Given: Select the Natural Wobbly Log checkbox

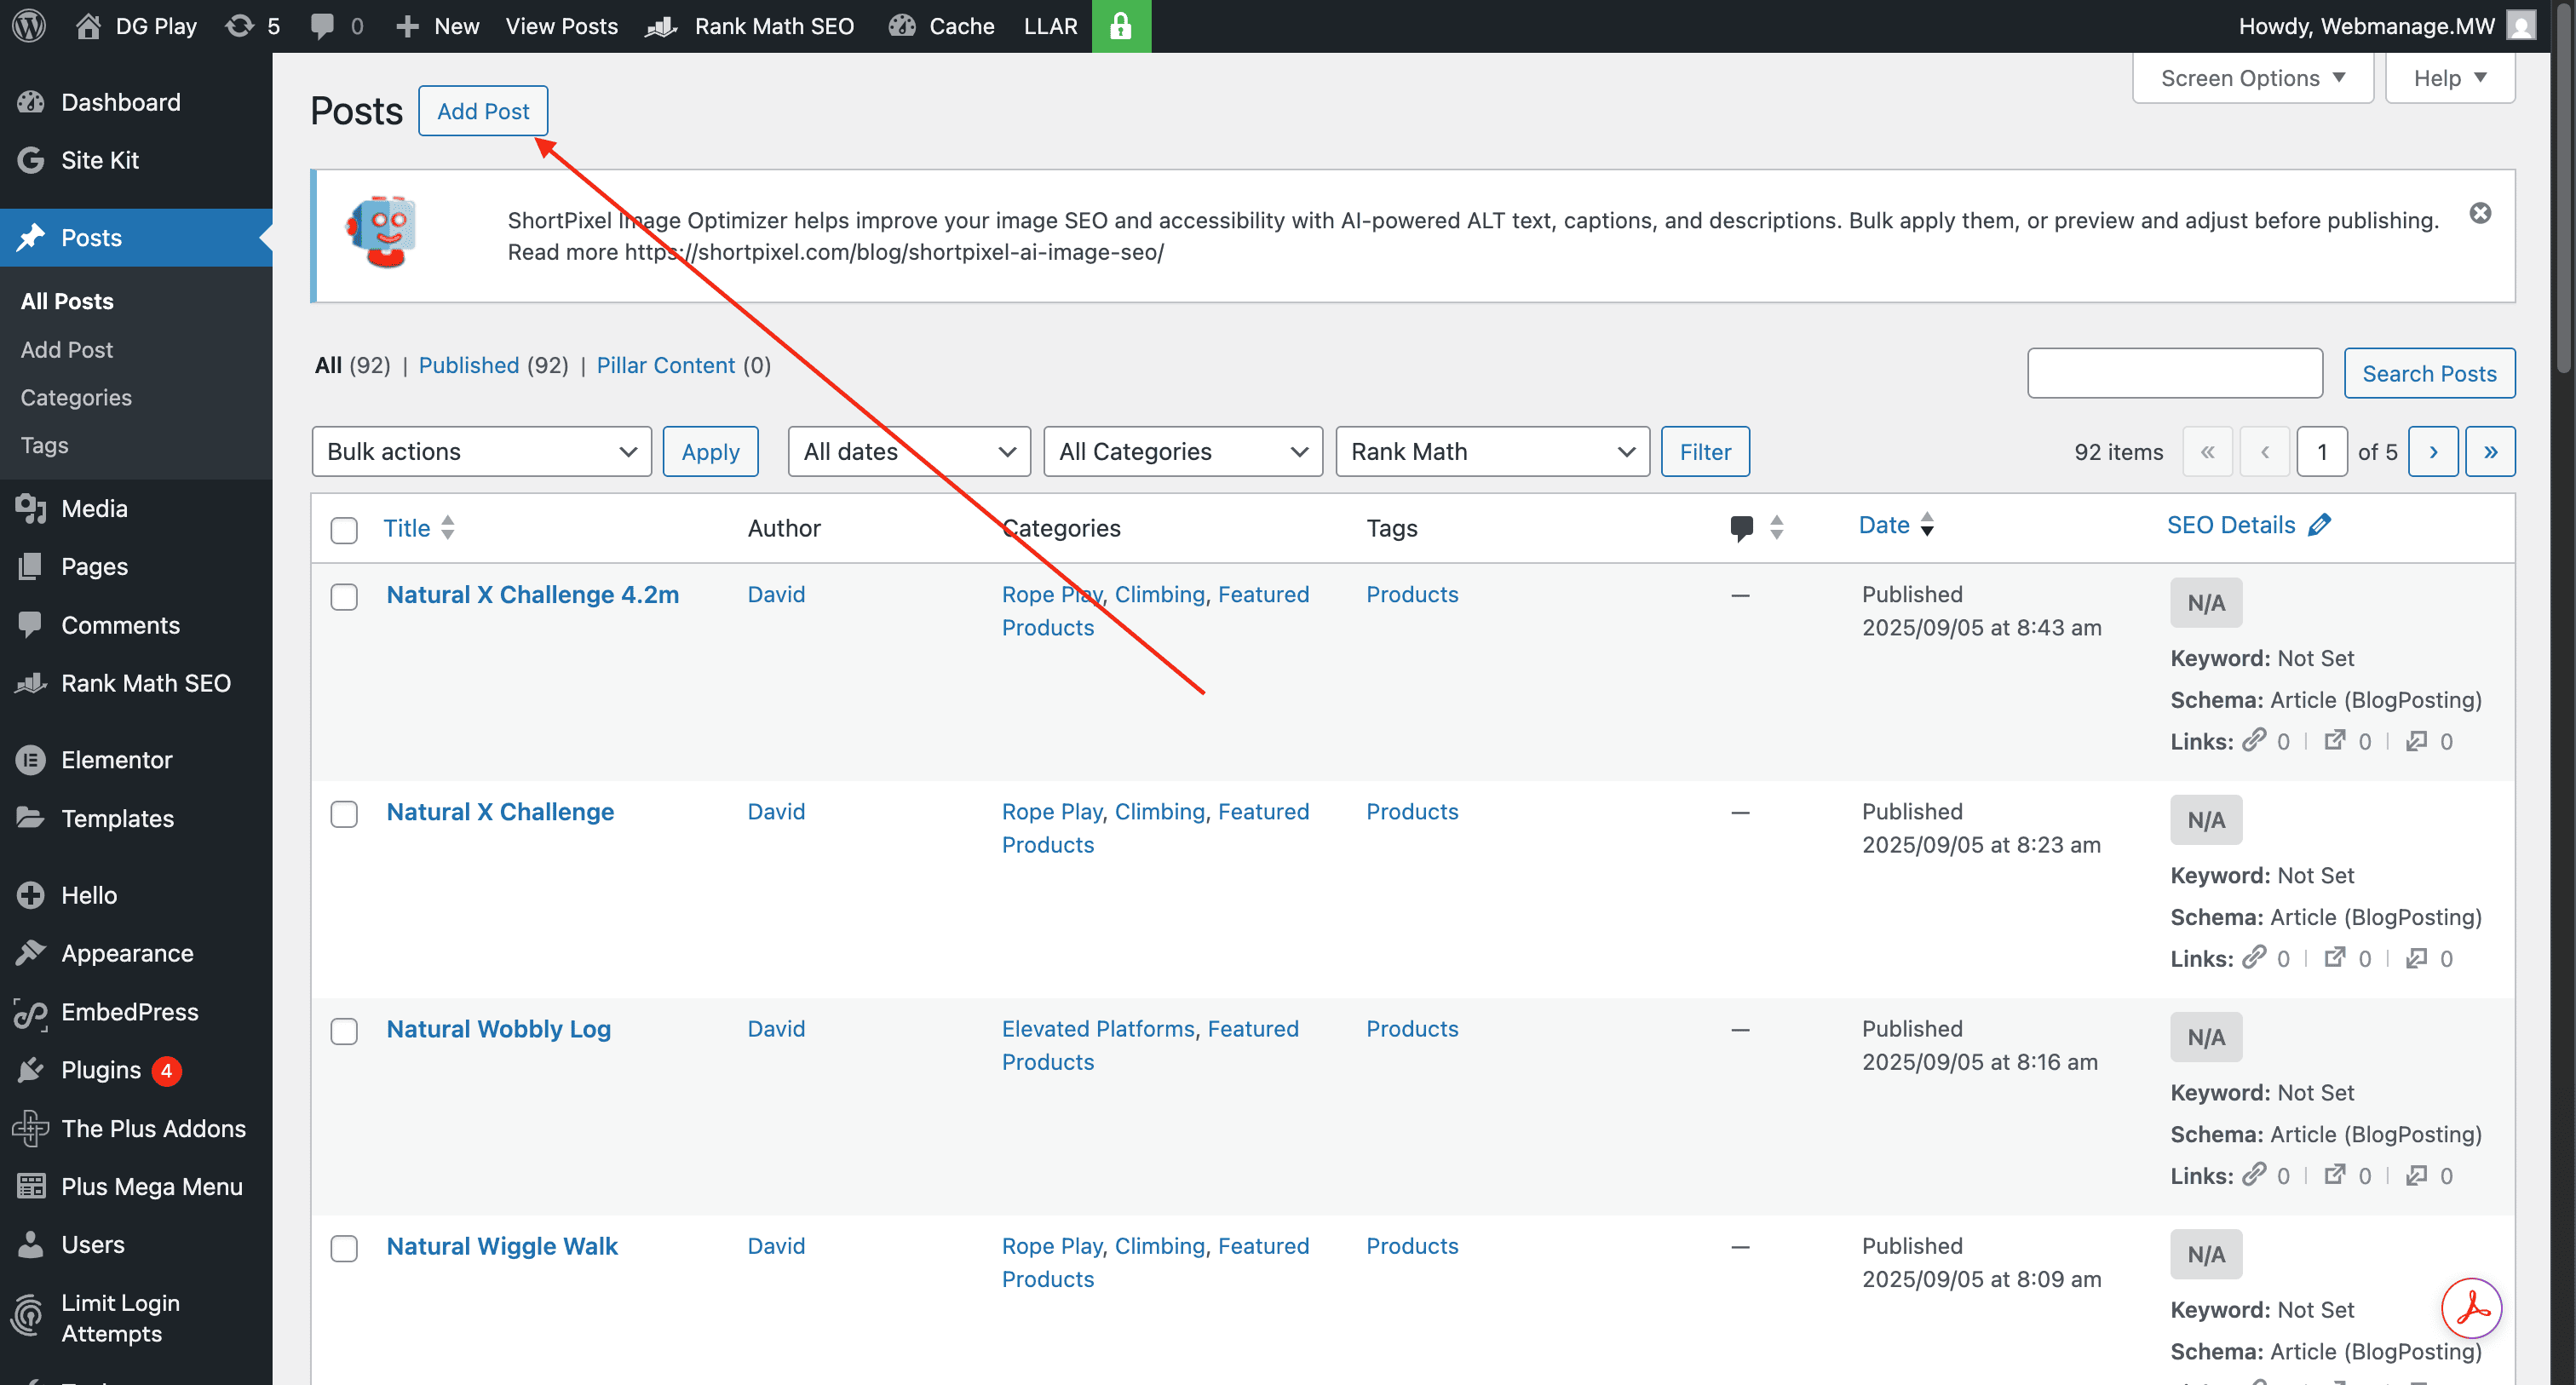Looking at the screenshot, I should (x=344, y=1031).
